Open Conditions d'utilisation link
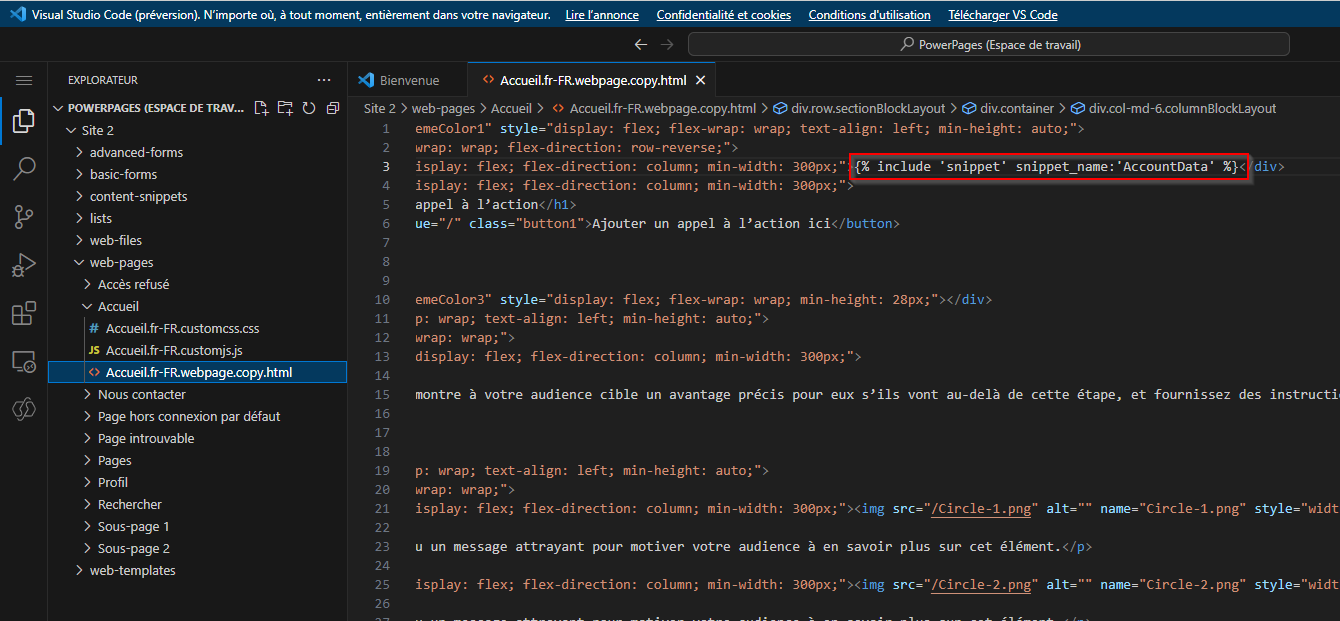The height and width of the screenshot is (621, 1340). click(870, 15)
